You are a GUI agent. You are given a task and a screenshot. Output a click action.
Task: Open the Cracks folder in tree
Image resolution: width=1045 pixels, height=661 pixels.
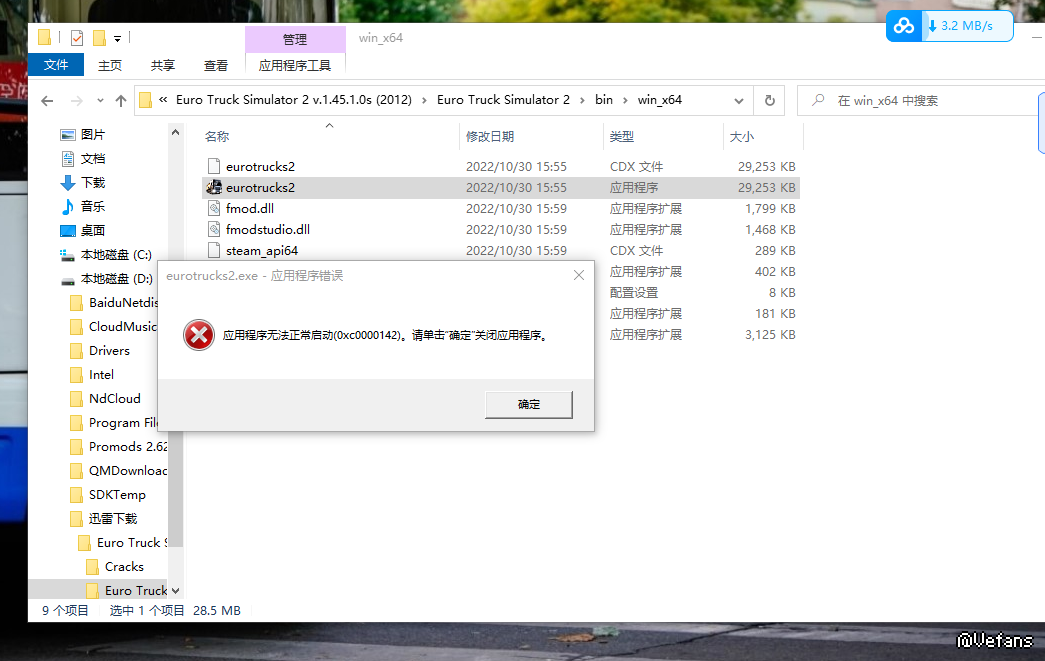[124, 566]
